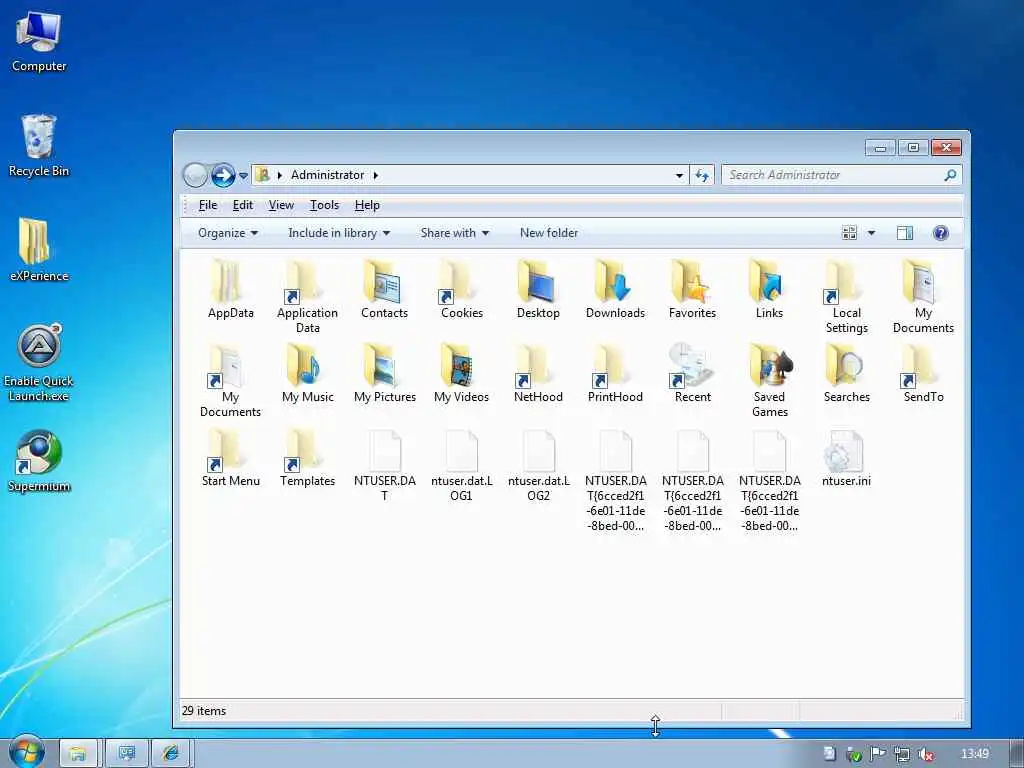Open the My Pictures folder
1024x768 pixels.
pyautogui.click(x=384, y=373)
